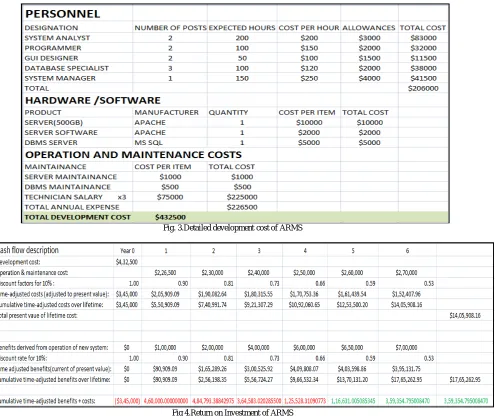Click red ($3,45,000) cumulative benefits cell
This screenshot has height=416, width=495.
(127, 401)
